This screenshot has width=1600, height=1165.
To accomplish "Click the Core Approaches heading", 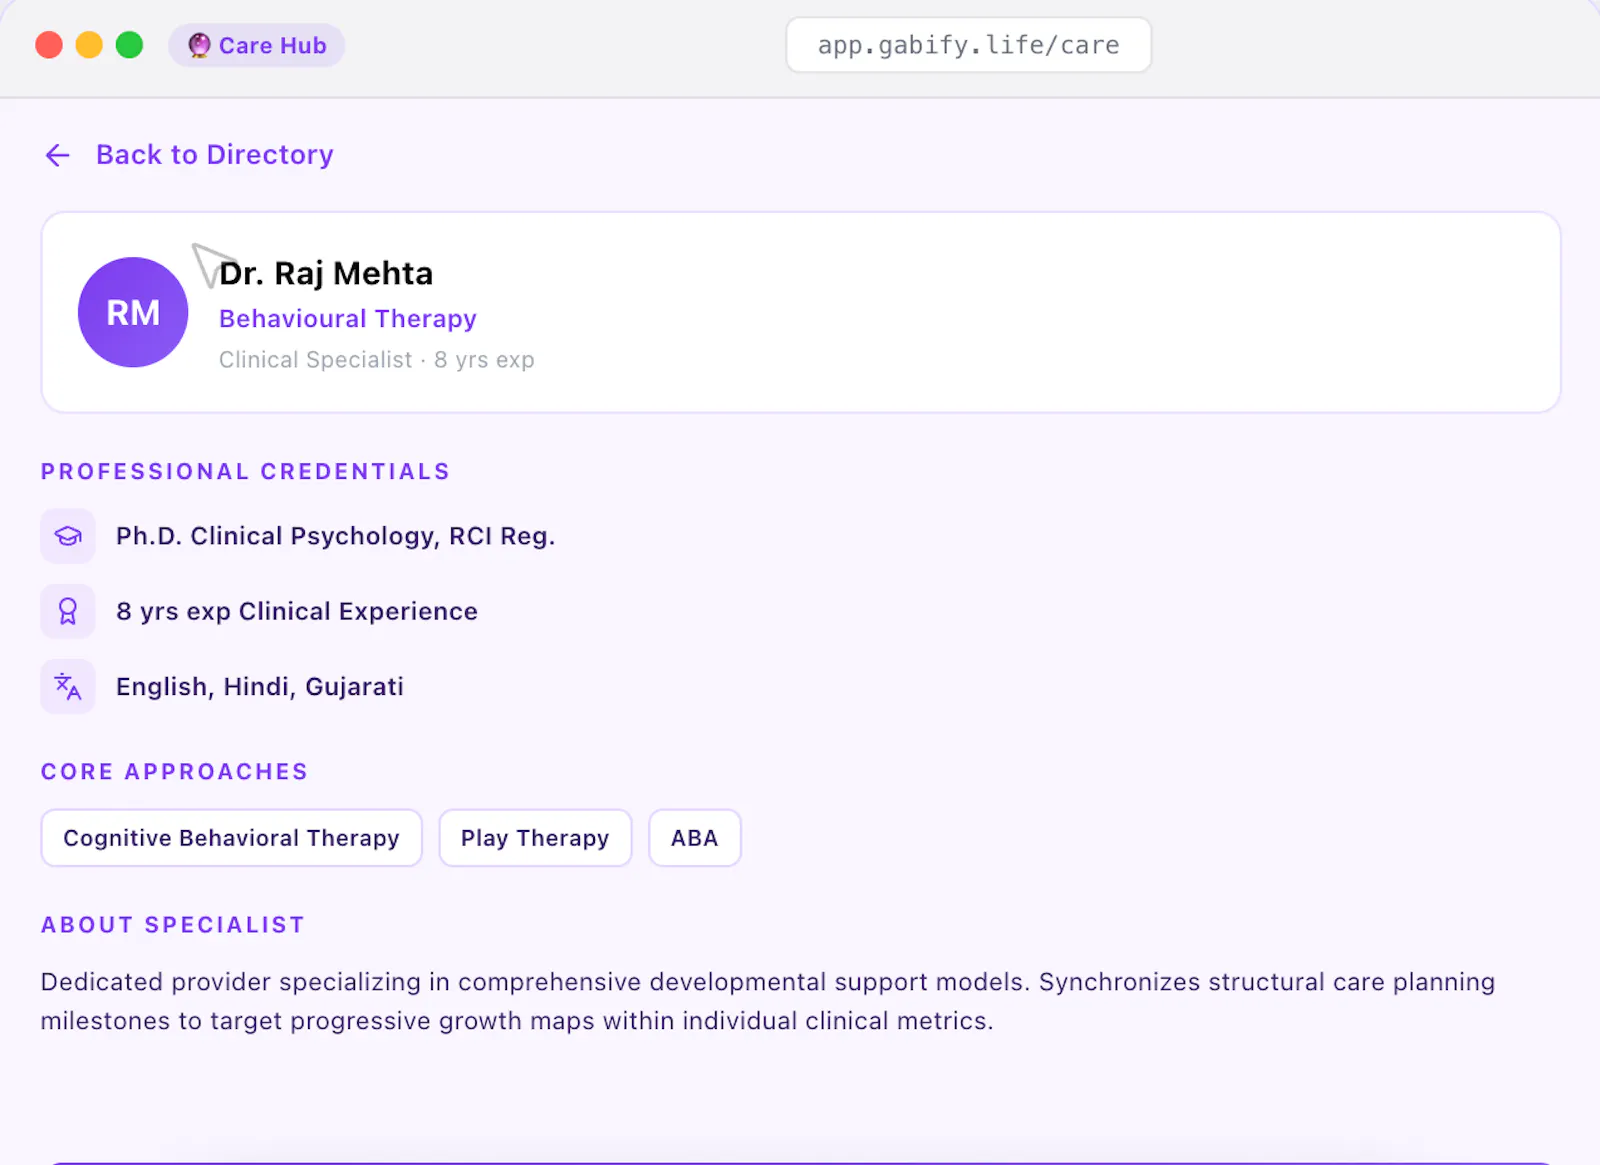I will coord(174,771).
